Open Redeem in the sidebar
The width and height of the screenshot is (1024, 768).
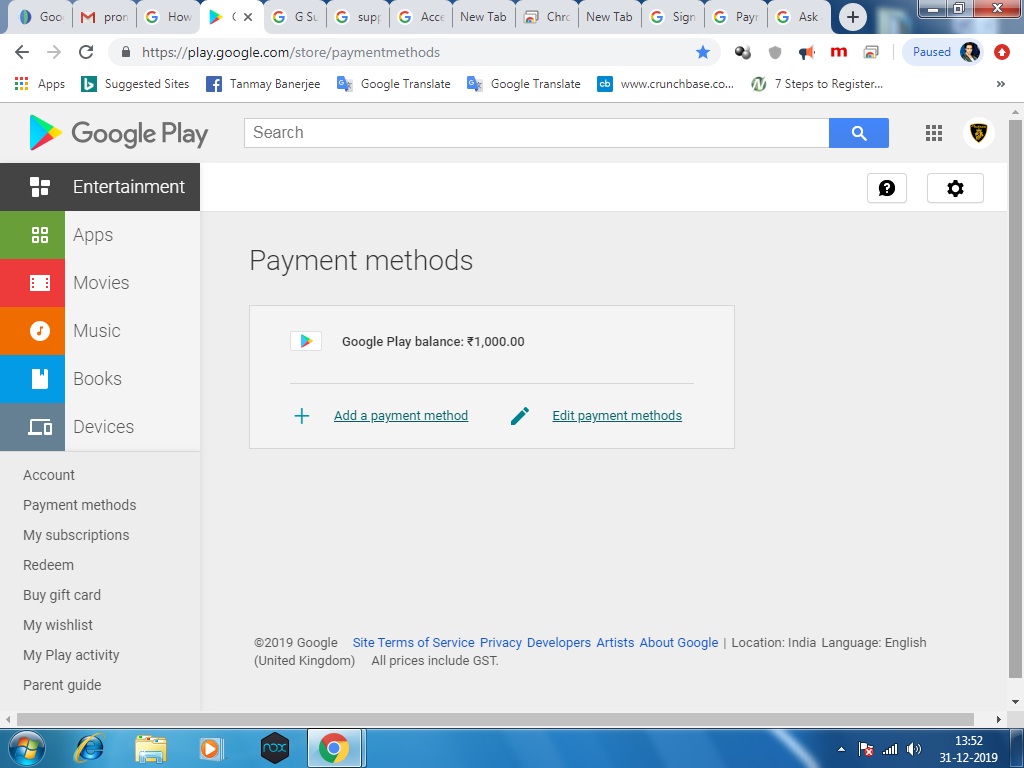[x=48, y=565]
